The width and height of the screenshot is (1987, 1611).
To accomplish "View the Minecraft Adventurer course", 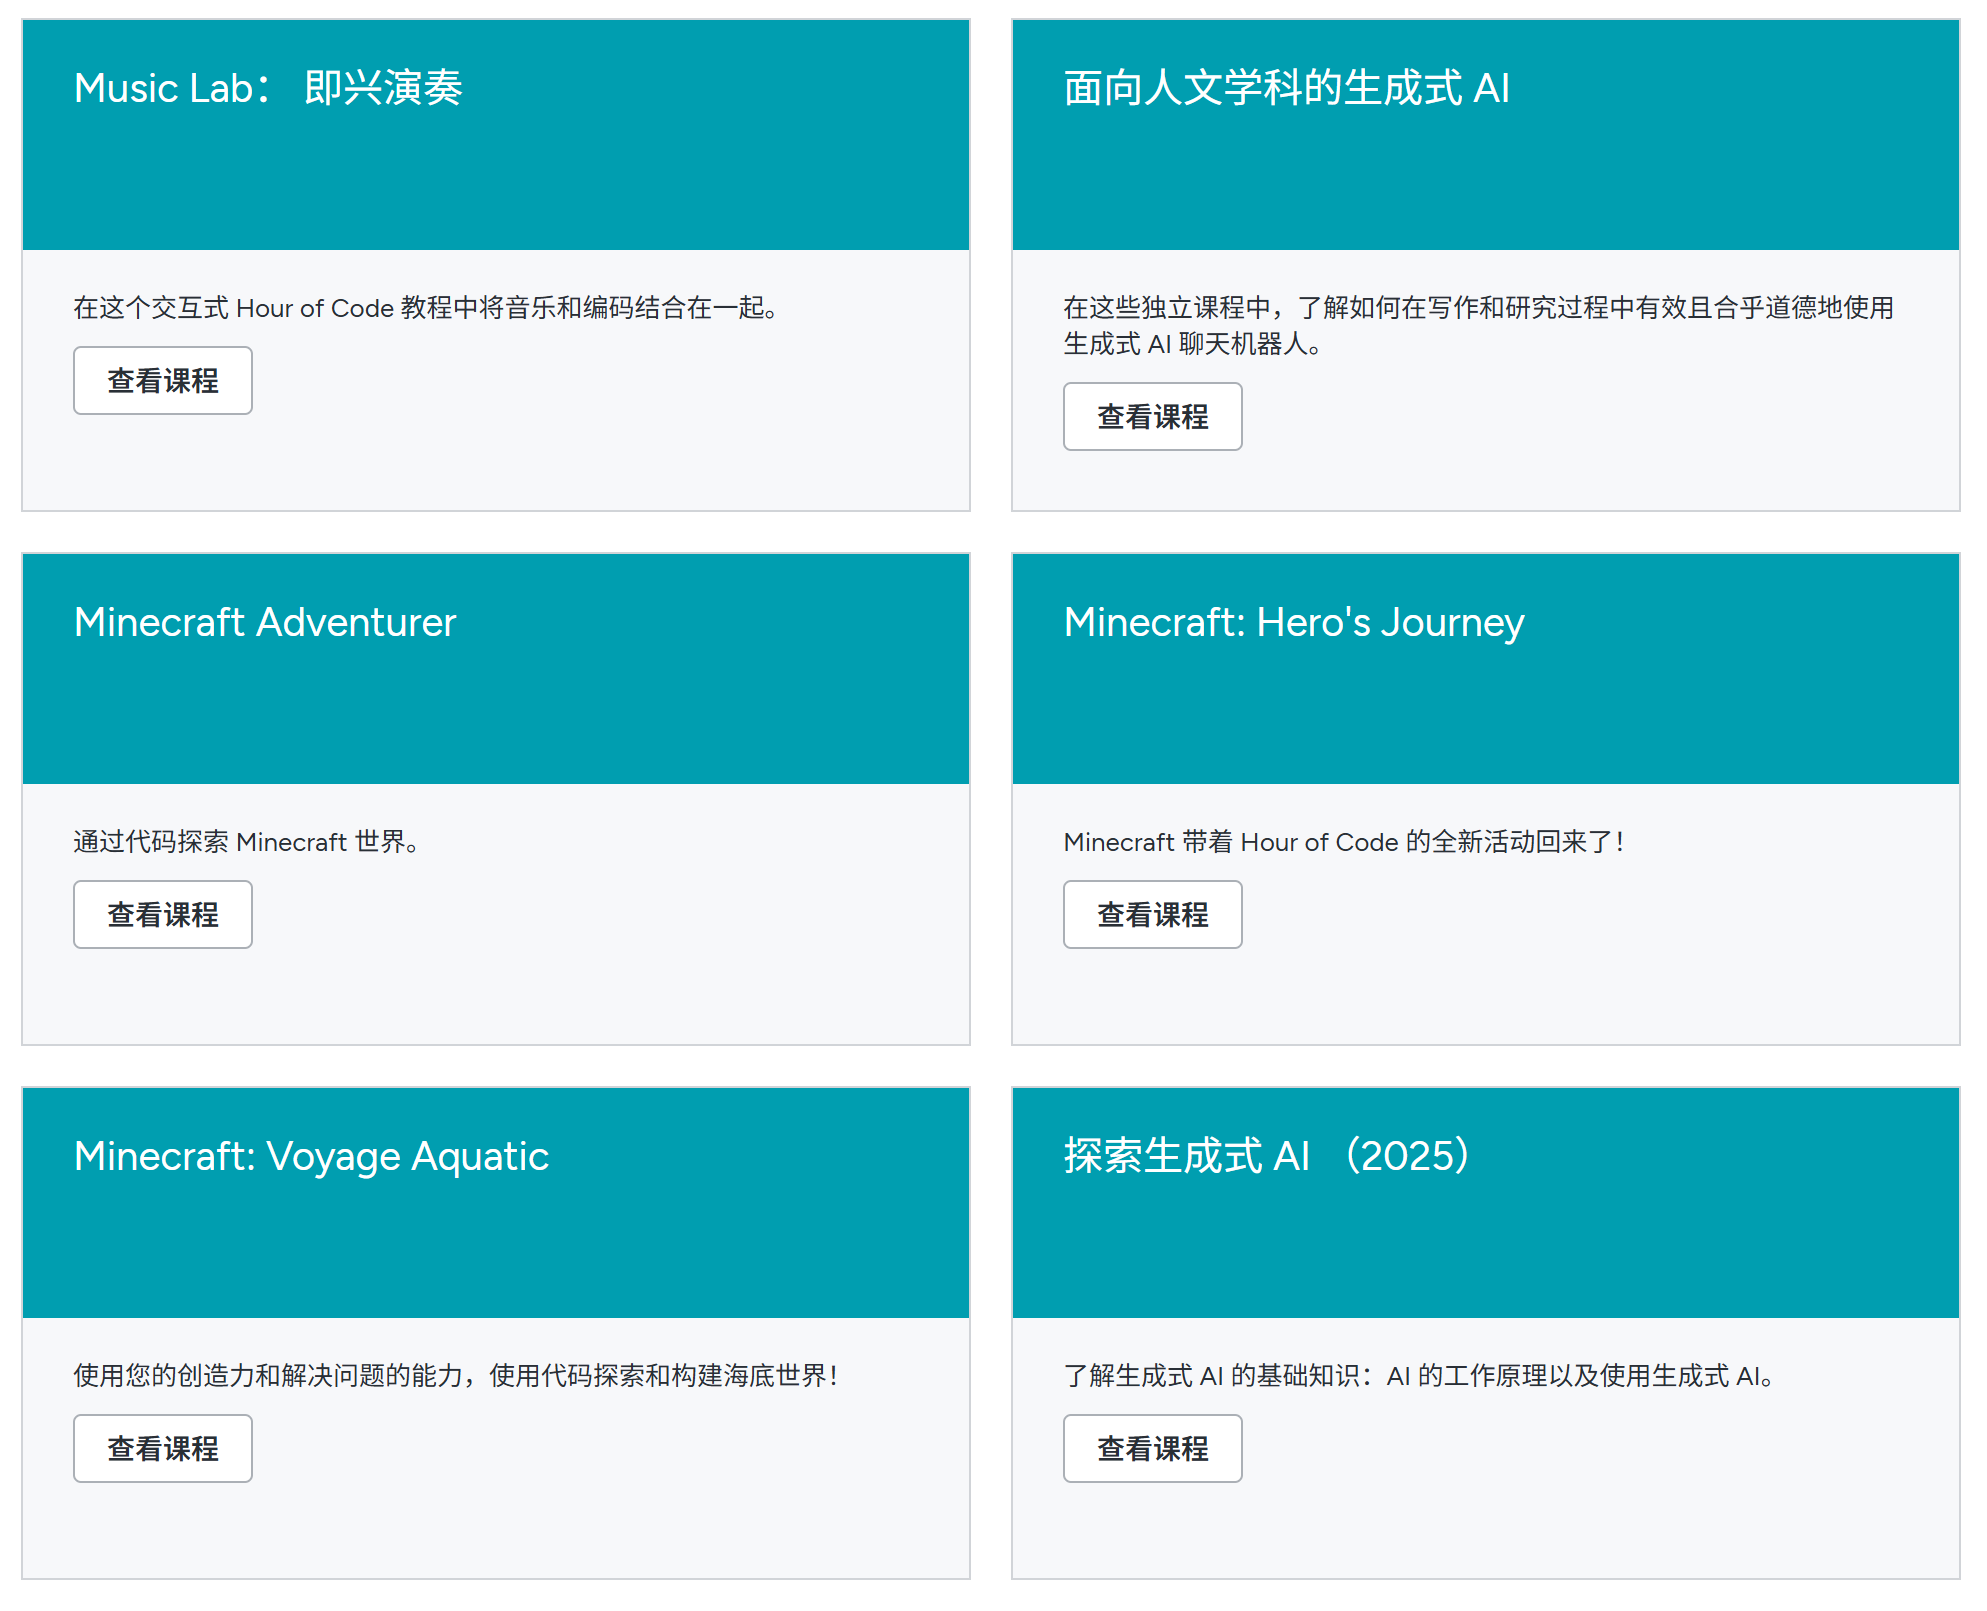I will coord(163,914).
